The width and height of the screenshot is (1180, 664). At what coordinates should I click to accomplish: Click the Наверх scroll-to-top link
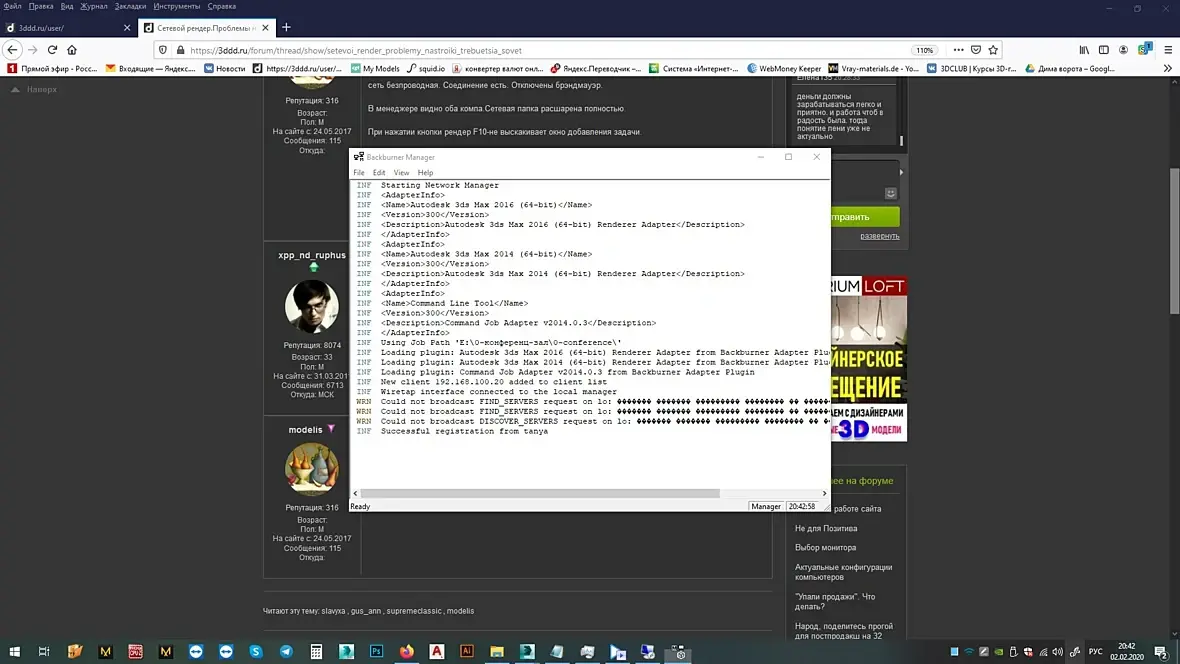[x=34, y=90]
